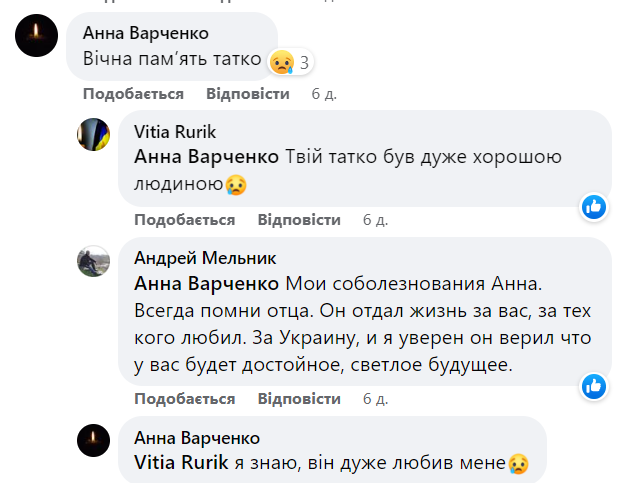
Task: Open Vitia Rurik's profile picture
Action: point(93,133)
